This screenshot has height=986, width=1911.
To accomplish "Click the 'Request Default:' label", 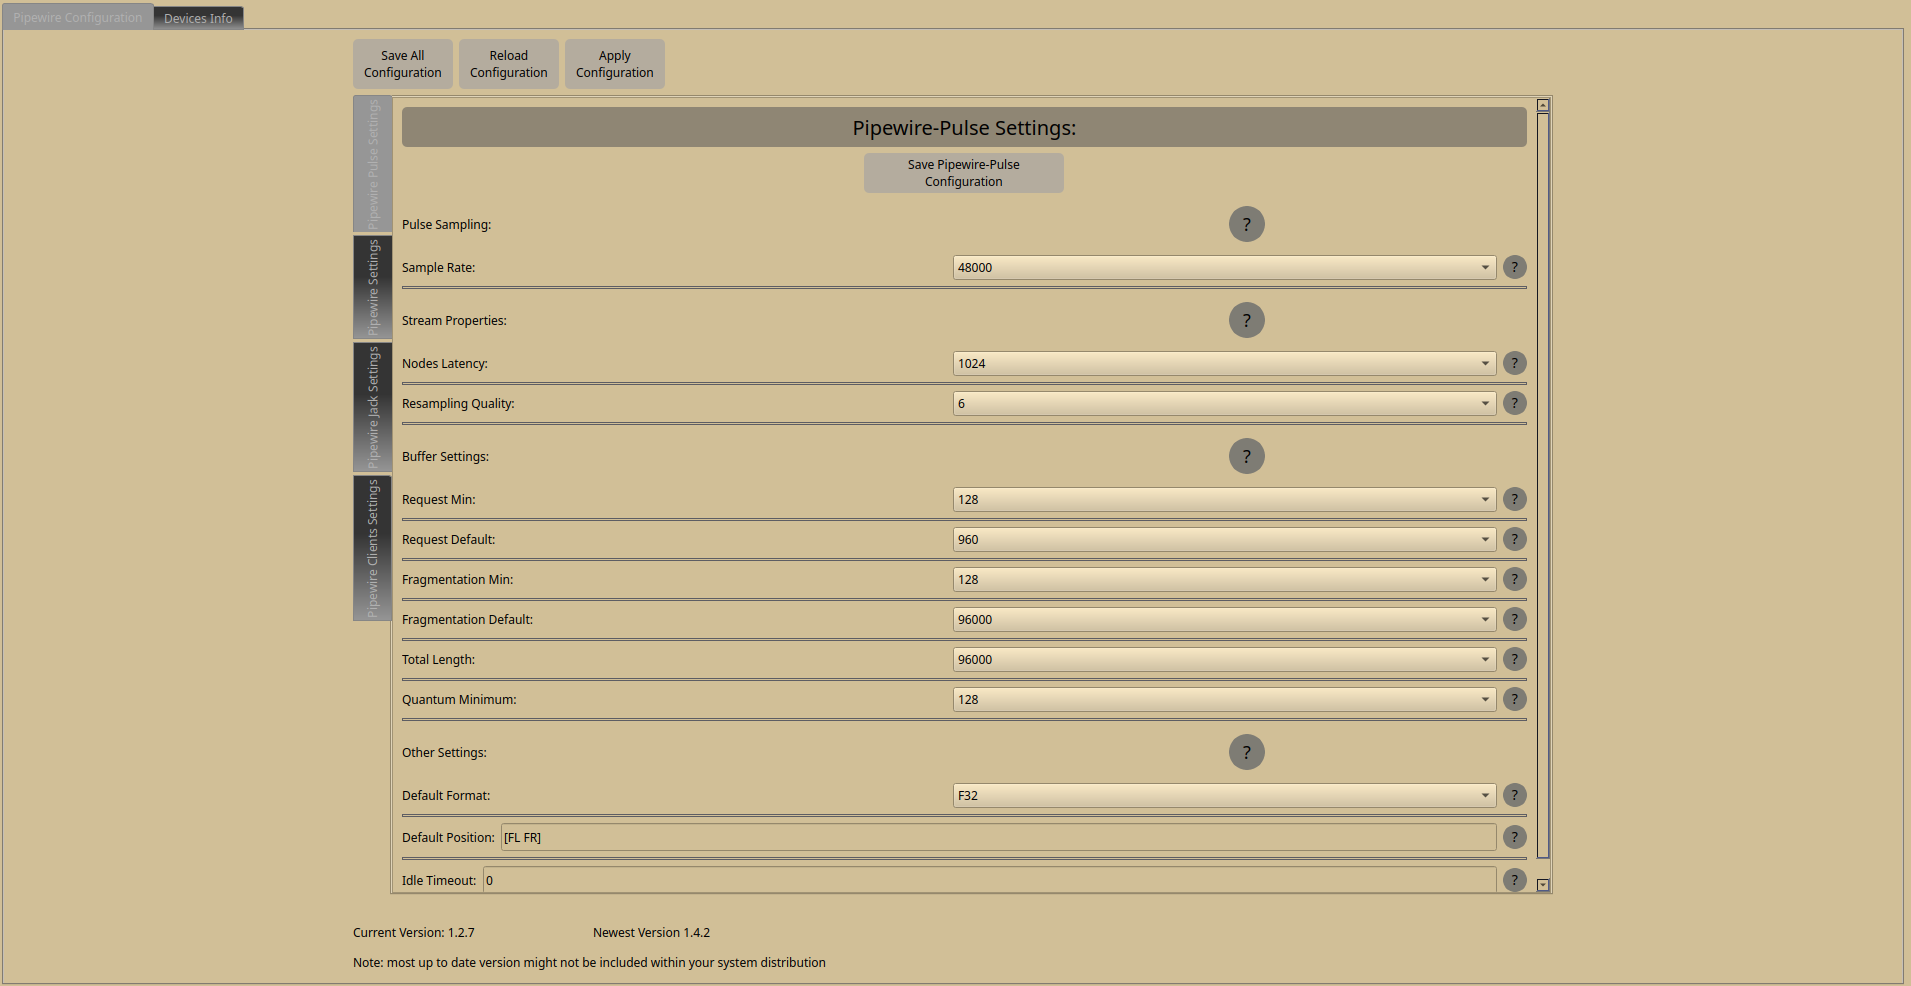I will [x=448, y=539].
